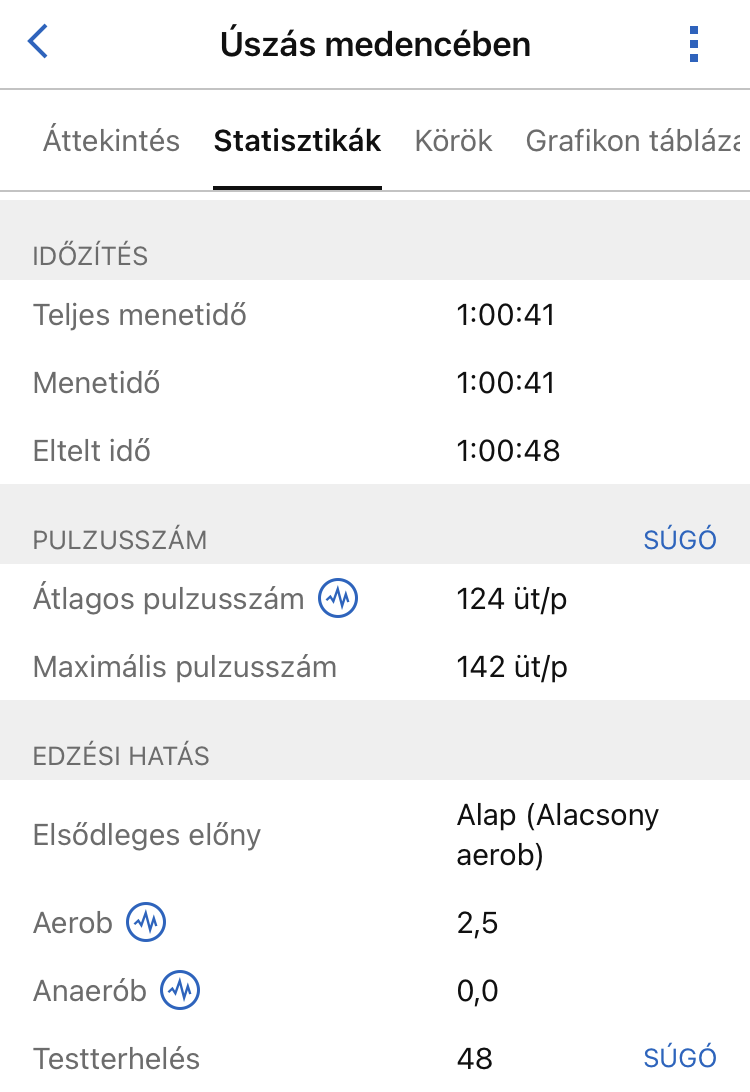This screenshot has width=750, height=1092.
Task: Tap the EDZÉSI HATÁS section header
Action: [121, 756]
